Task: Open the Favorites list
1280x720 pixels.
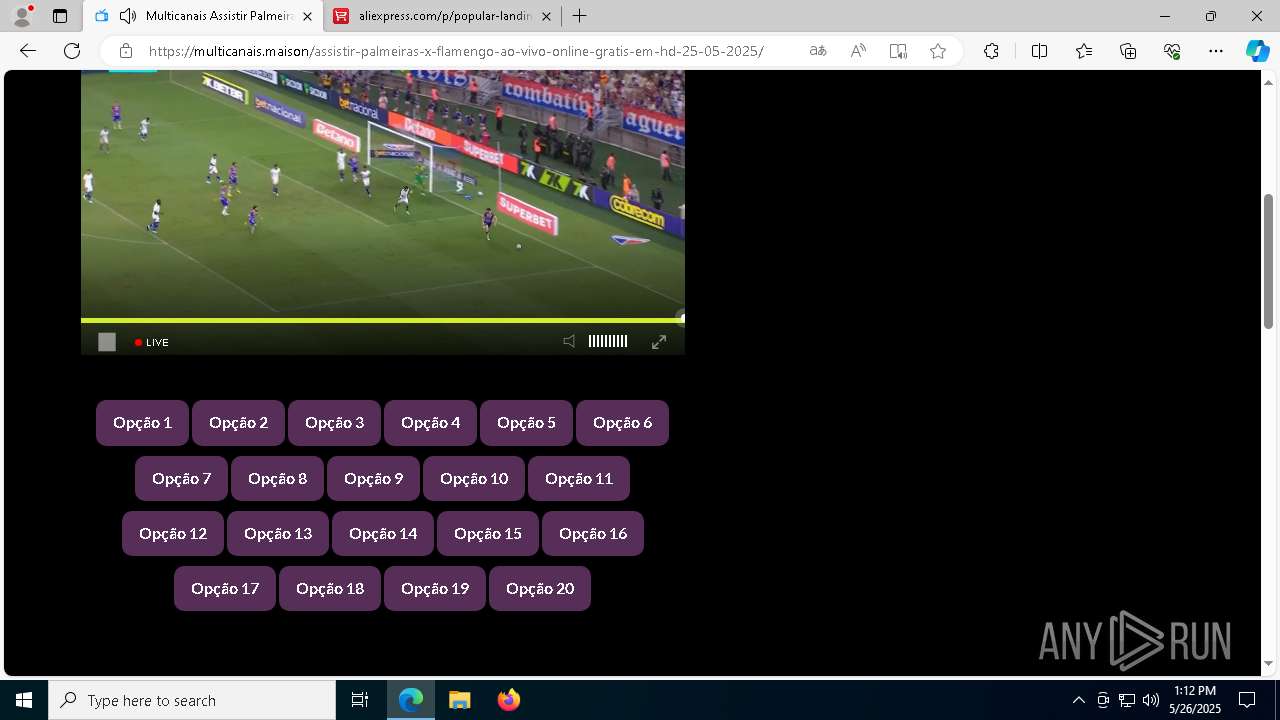Action: click(x=1084, y=51)
